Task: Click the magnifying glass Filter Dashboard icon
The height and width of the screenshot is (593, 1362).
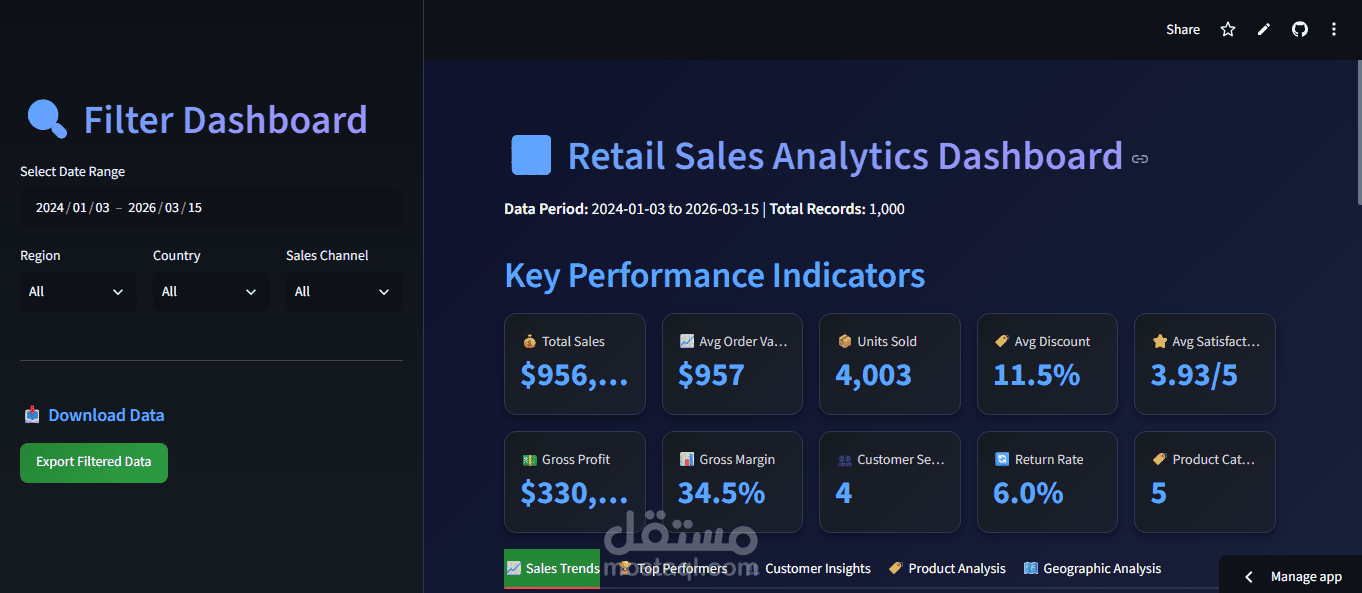Action: pyautogui.click(x=47, y=119)
